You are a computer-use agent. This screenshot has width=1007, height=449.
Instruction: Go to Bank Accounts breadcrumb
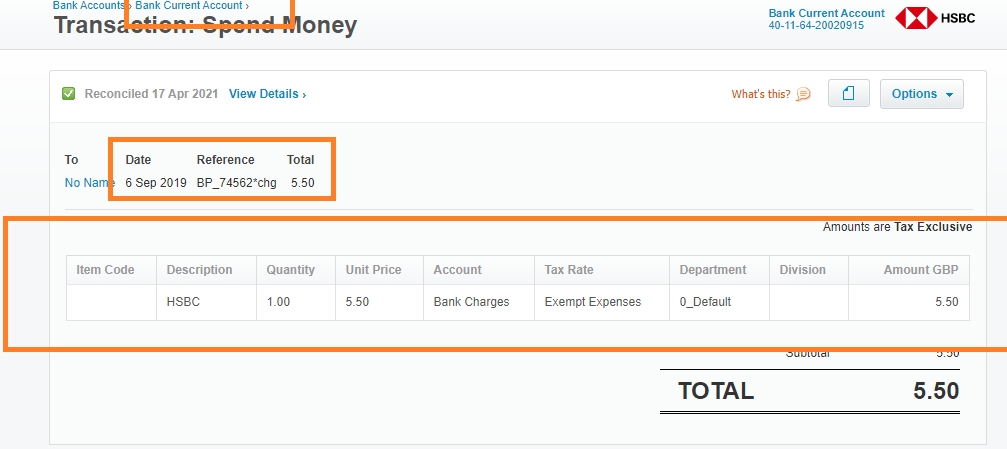[x=89, y=5]
